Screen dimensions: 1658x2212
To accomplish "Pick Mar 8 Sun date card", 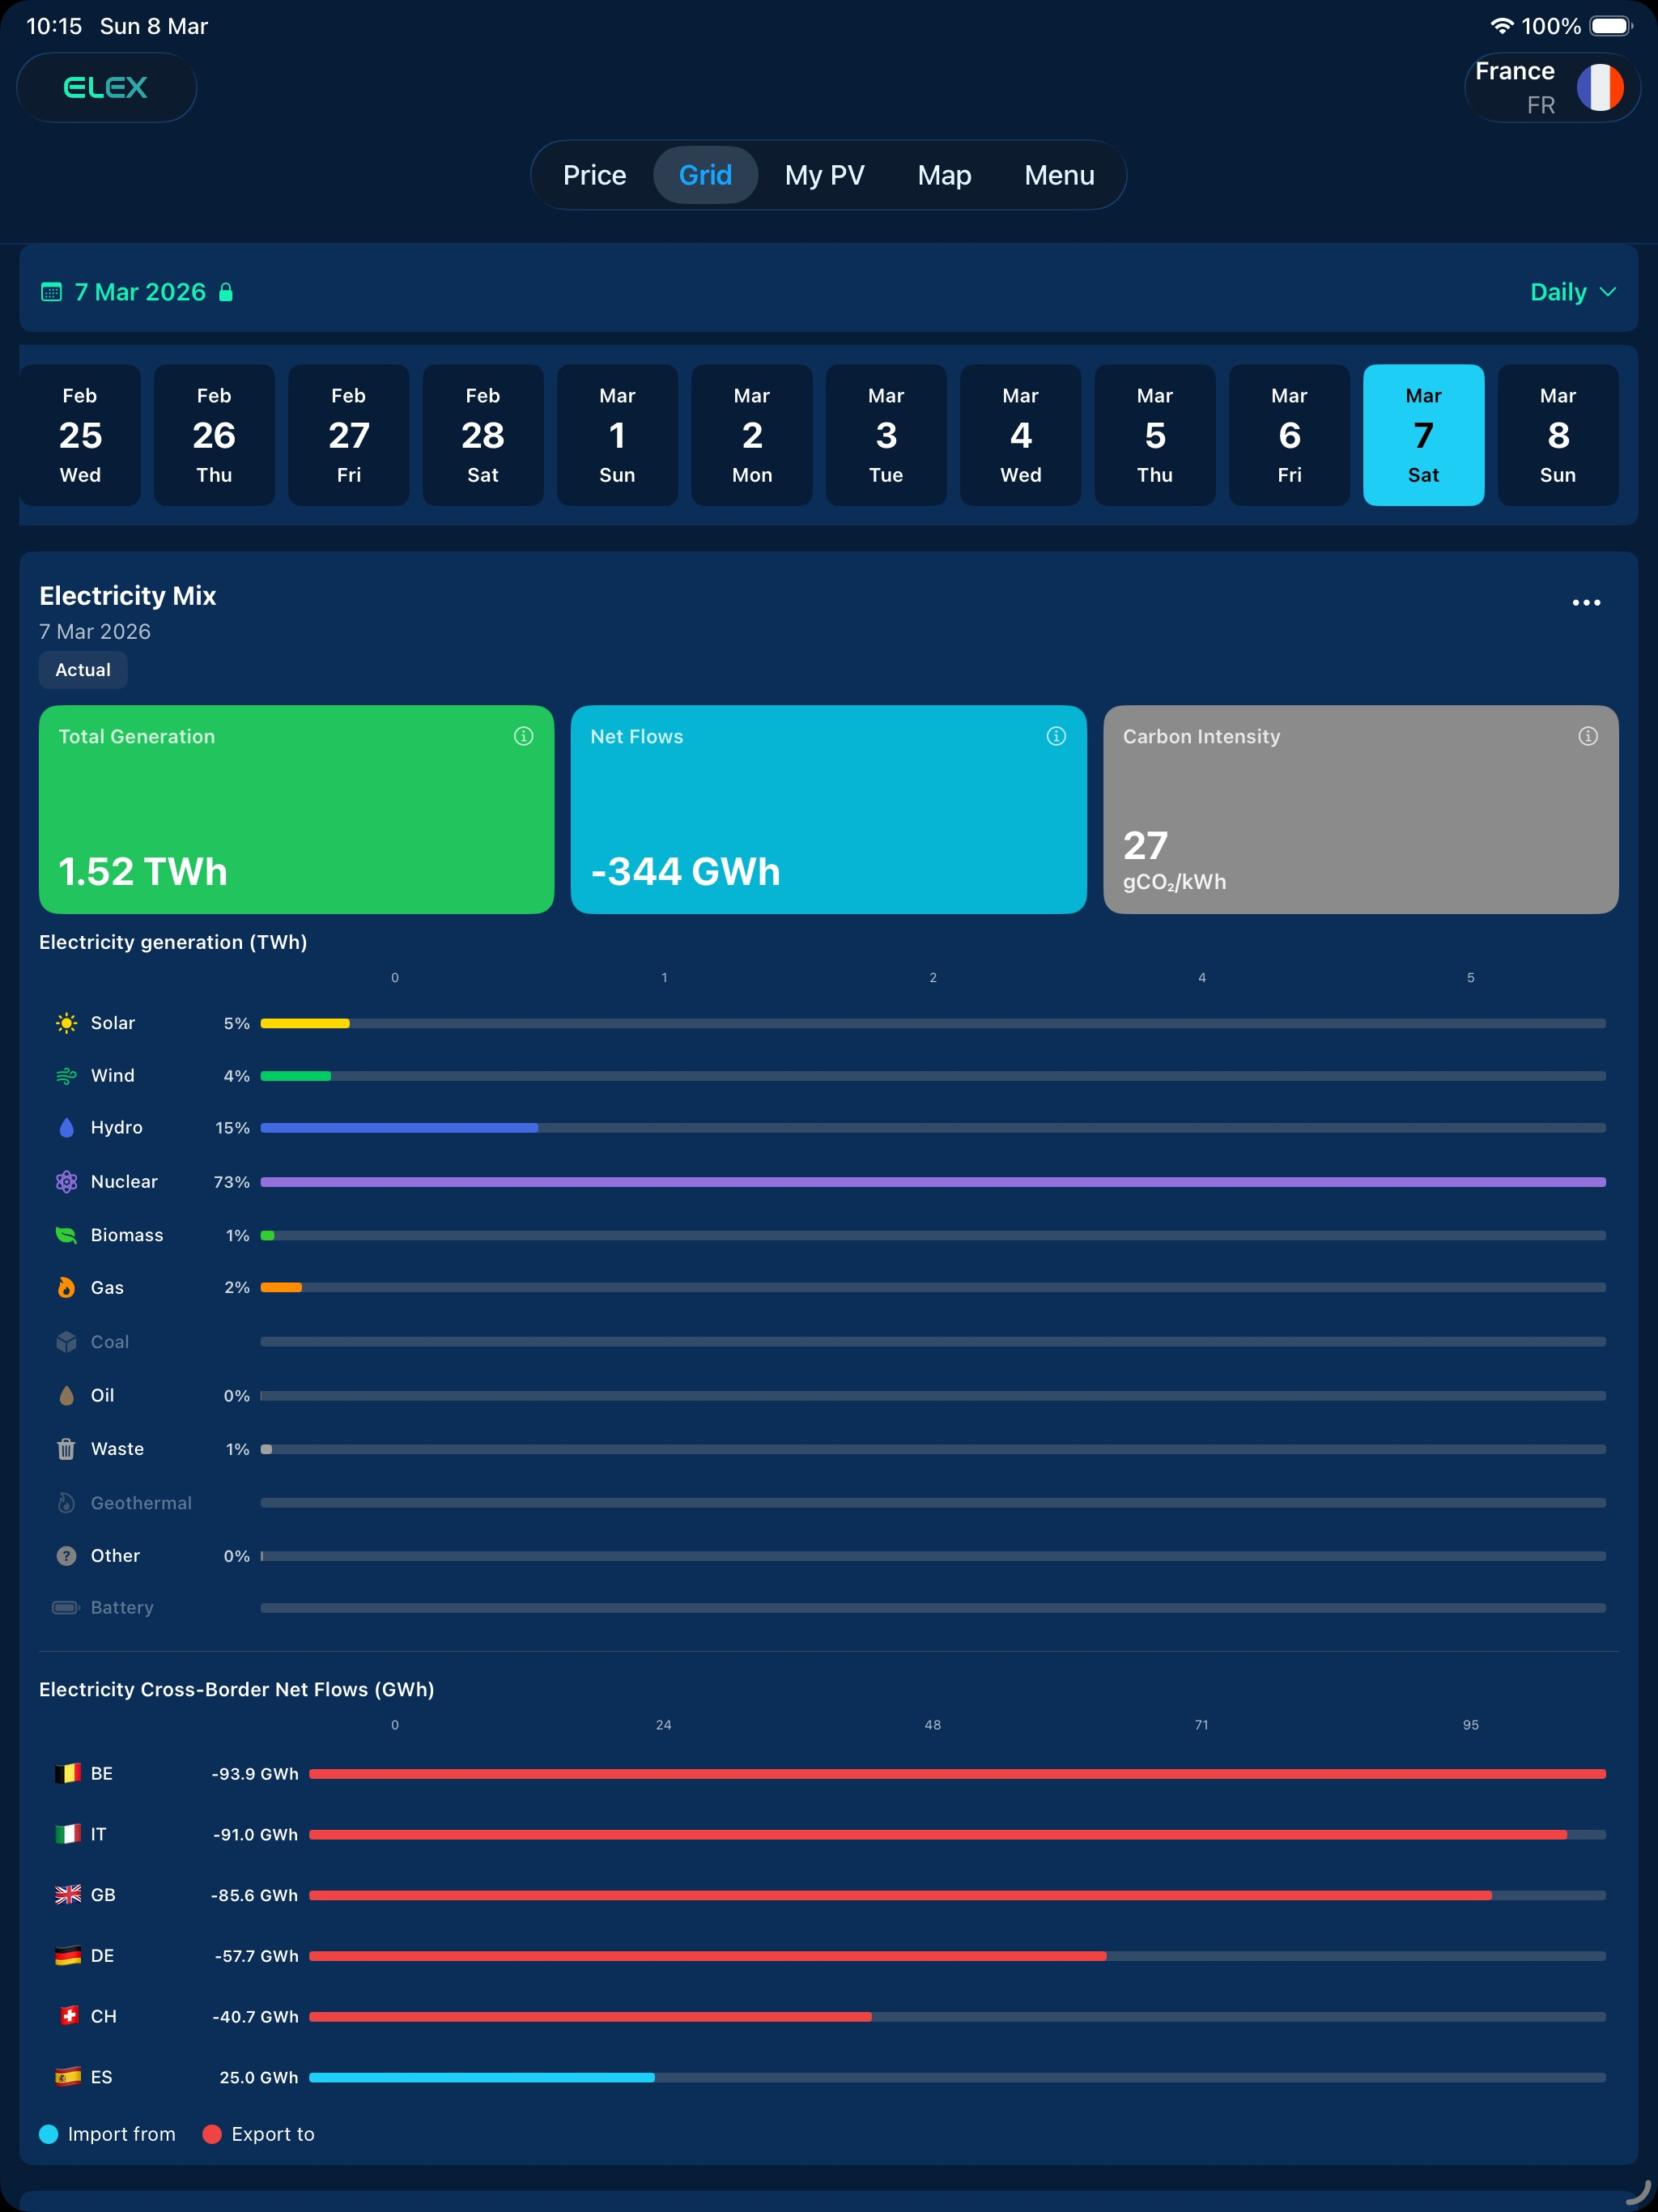I will pyautogui.click(x=1558, y=435).
